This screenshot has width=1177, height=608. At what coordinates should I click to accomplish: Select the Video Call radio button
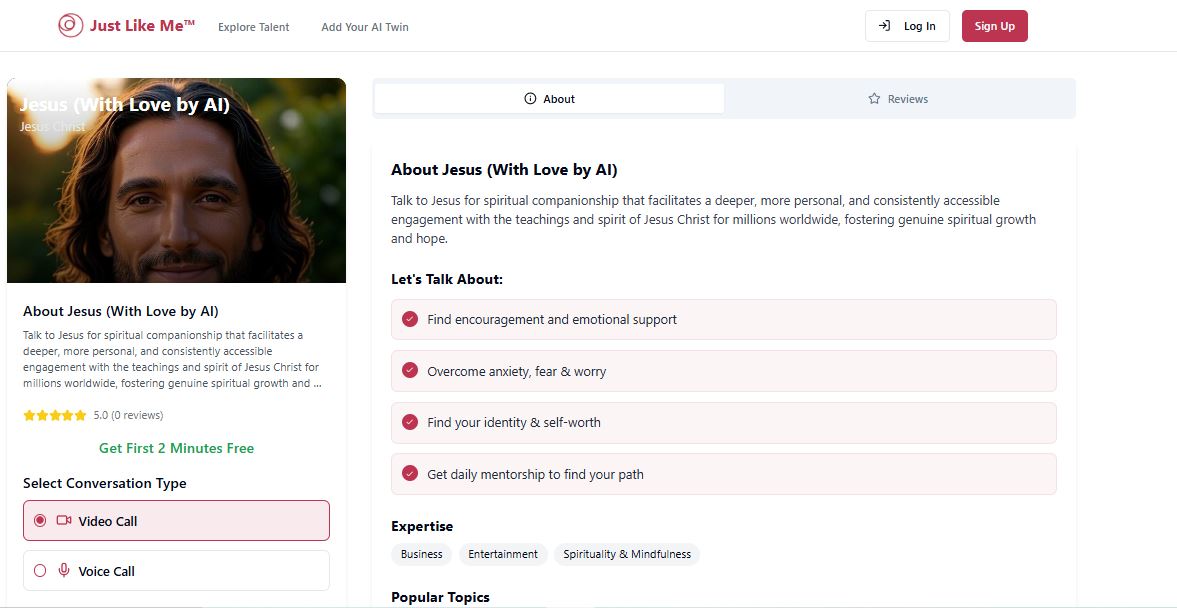[40, 521]
